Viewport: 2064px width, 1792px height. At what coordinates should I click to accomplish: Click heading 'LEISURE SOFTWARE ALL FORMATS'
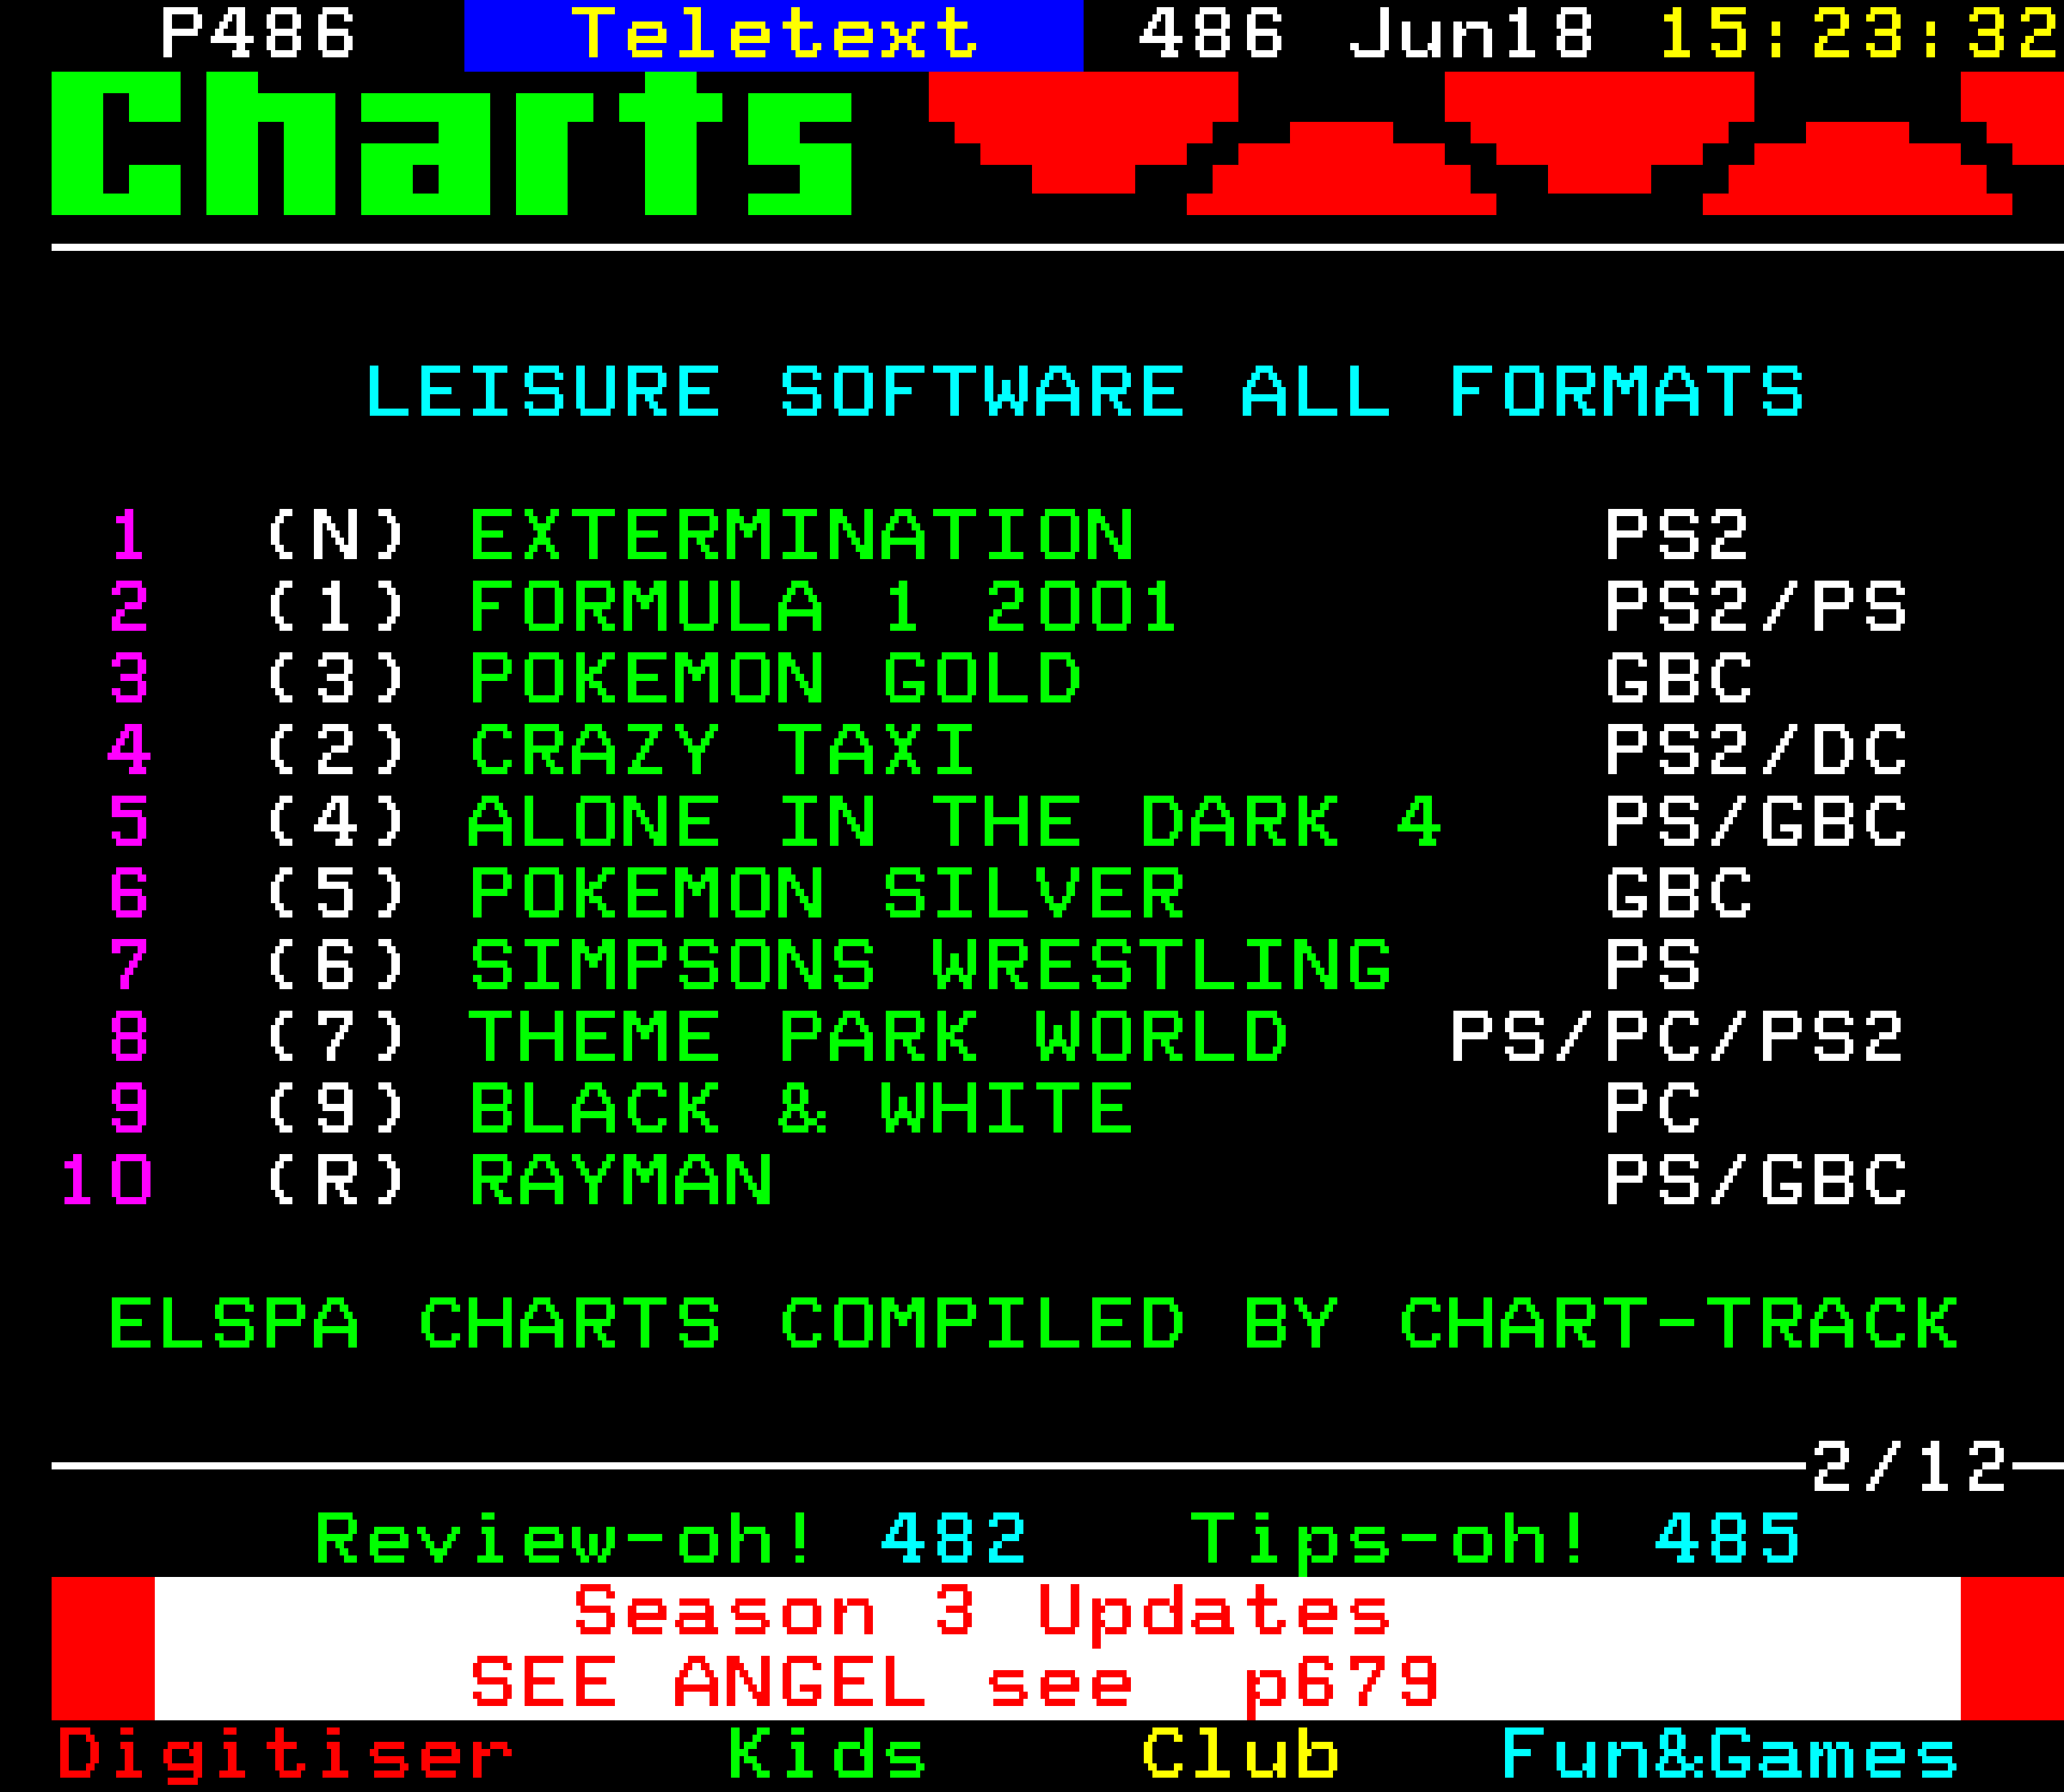tap(1085, 390)
